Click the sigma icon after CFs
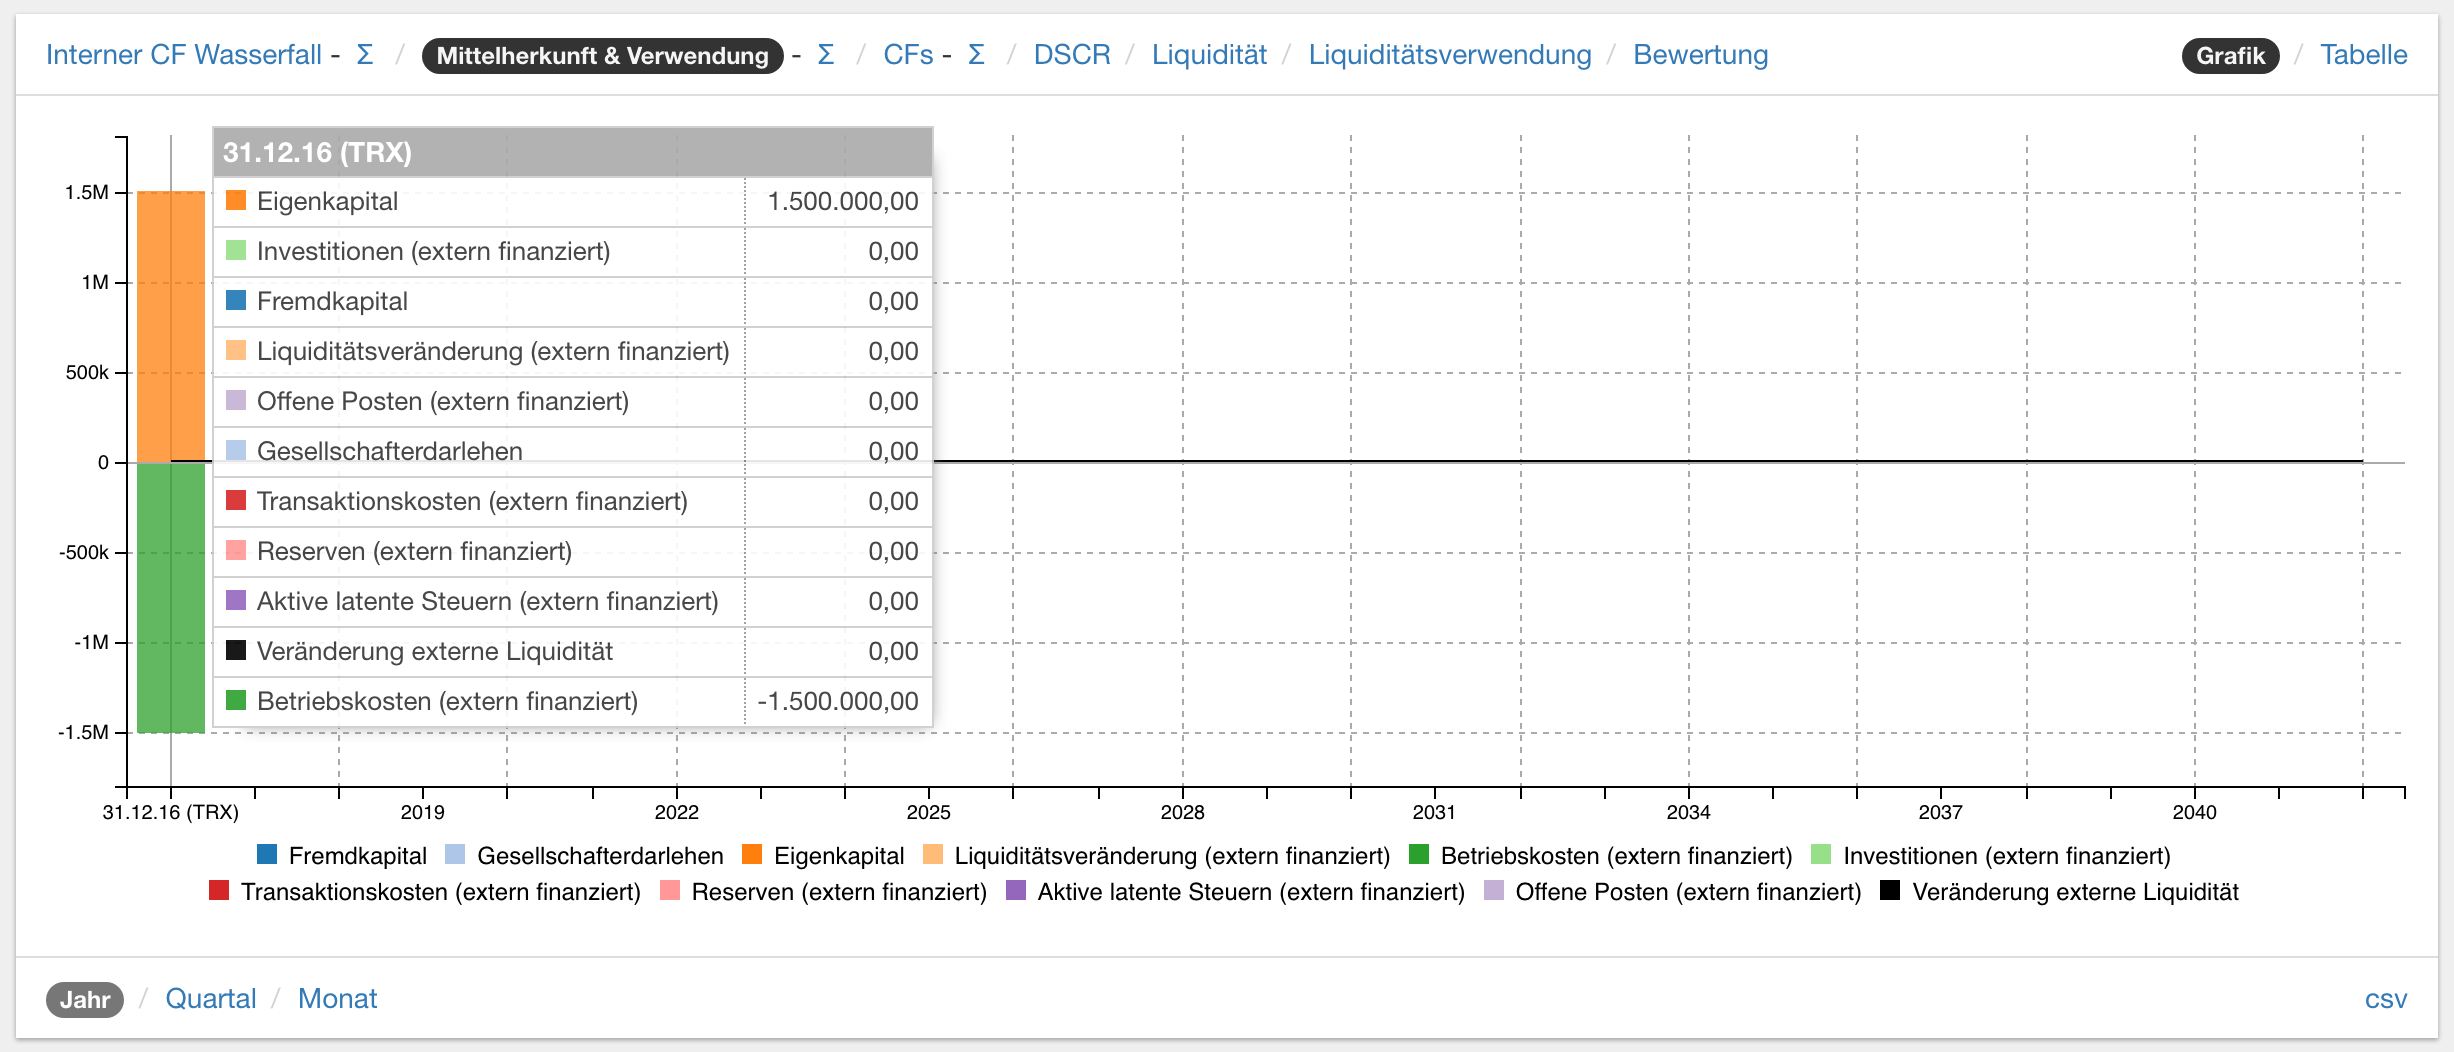 coord(976,55)
